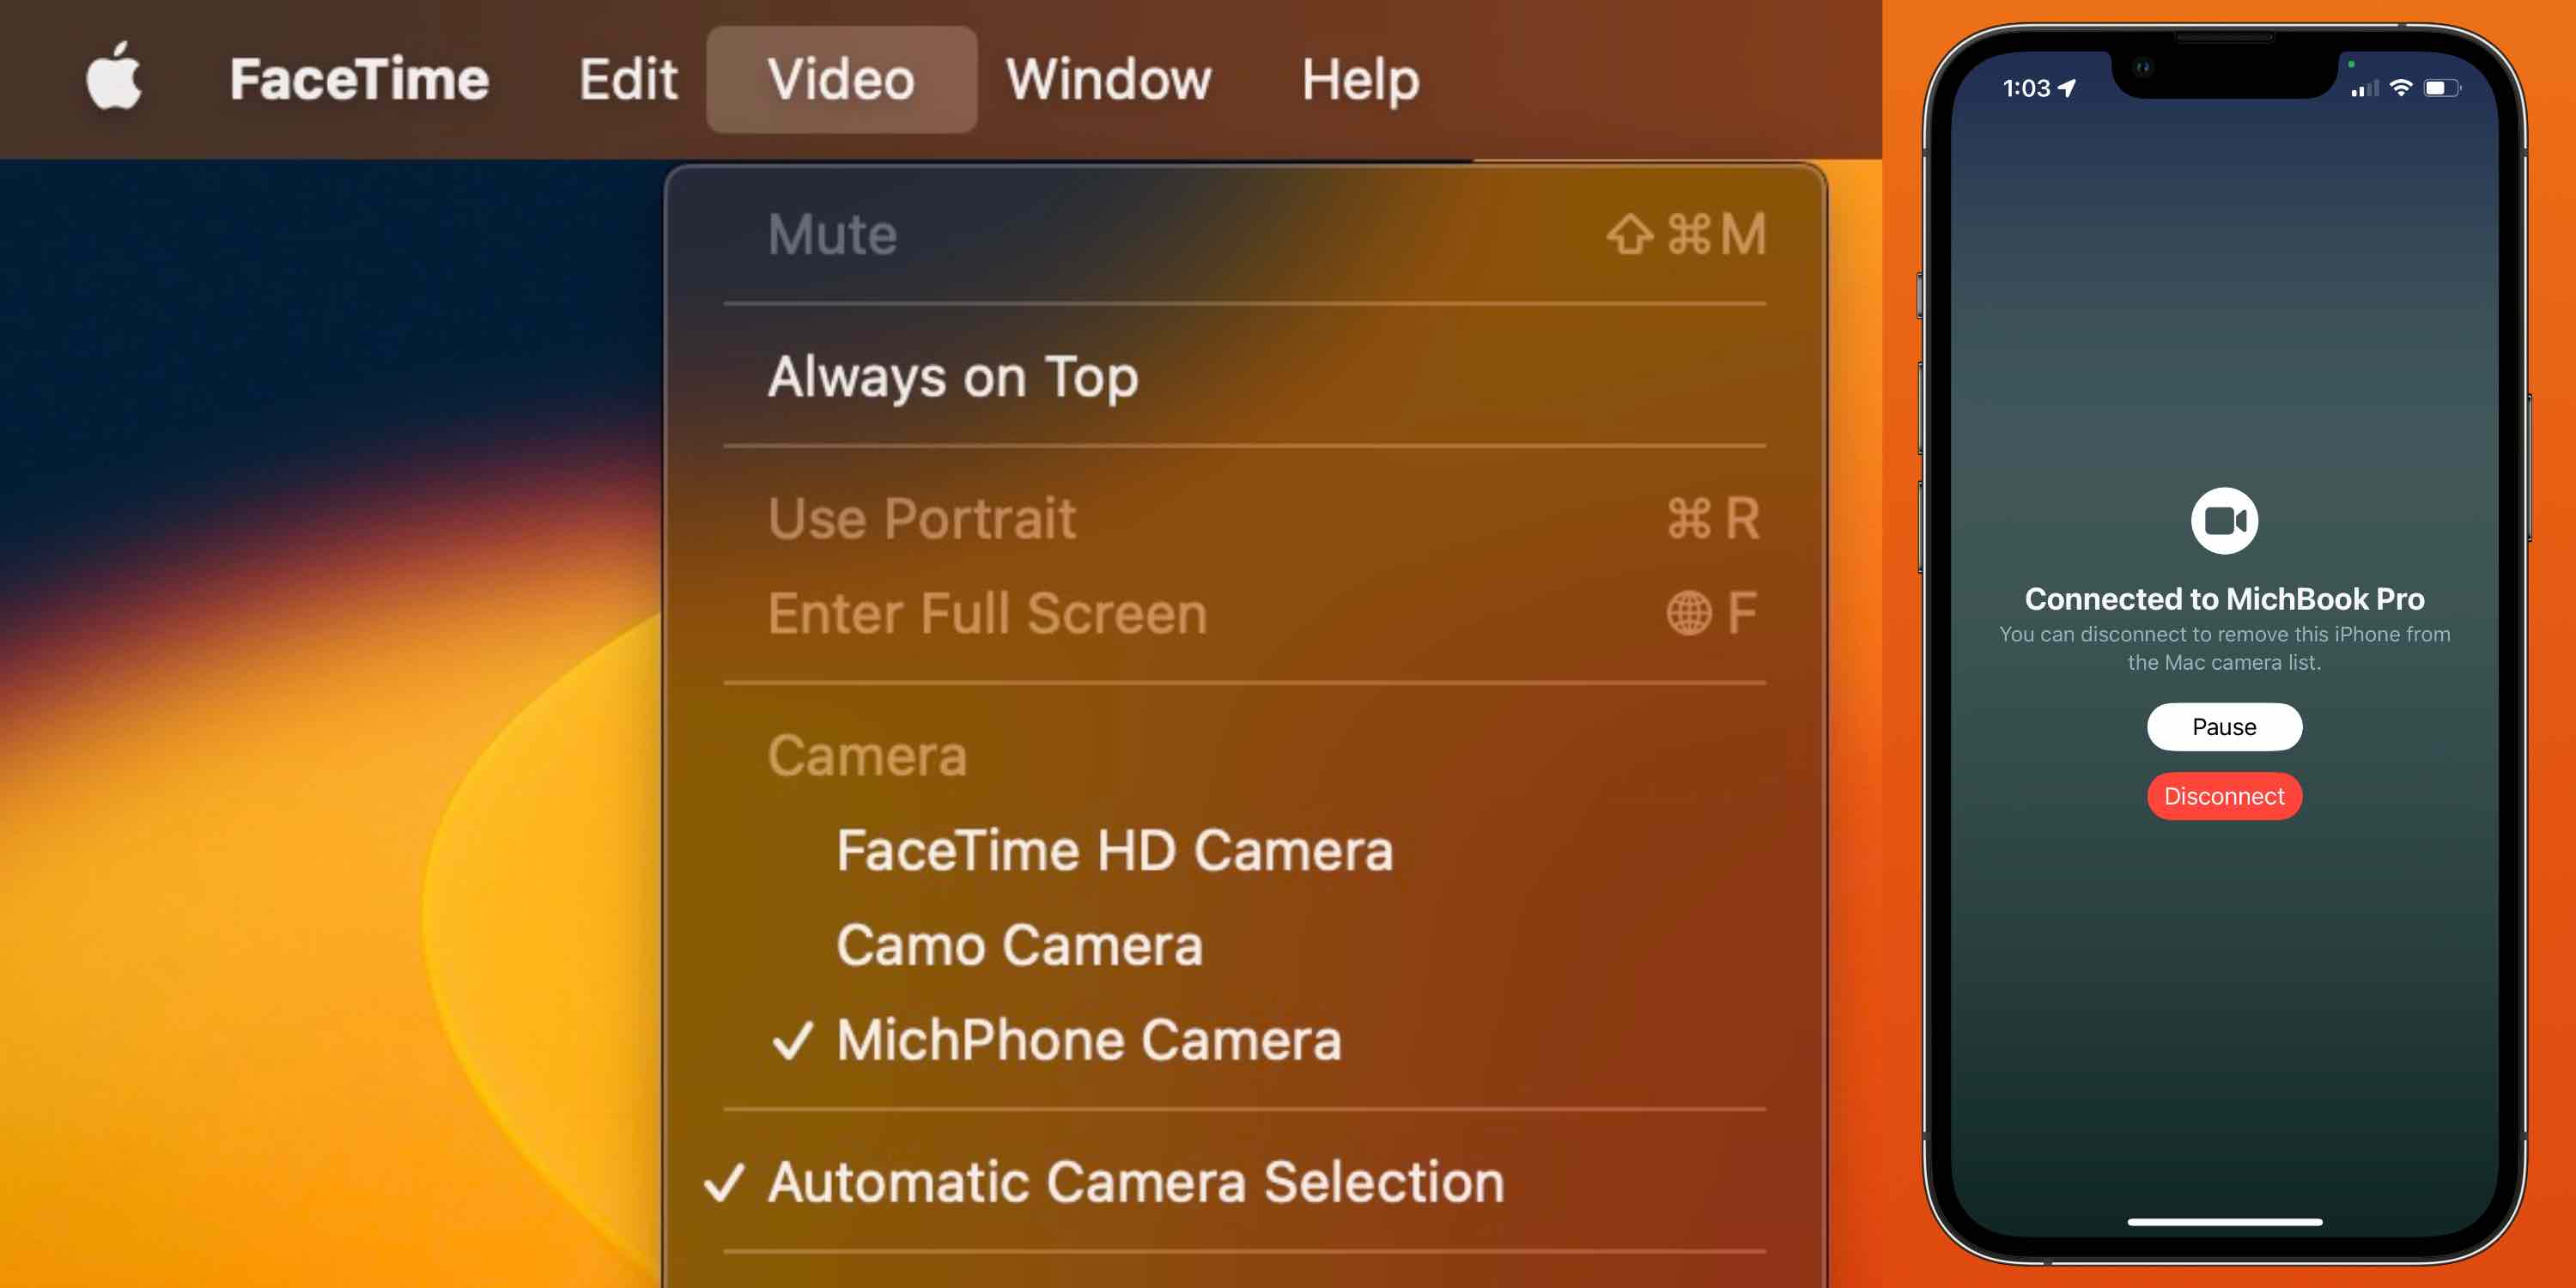The image size is (2576, 1288).
Task: Select the Apple logo menu icon
Action: (112, 79)
